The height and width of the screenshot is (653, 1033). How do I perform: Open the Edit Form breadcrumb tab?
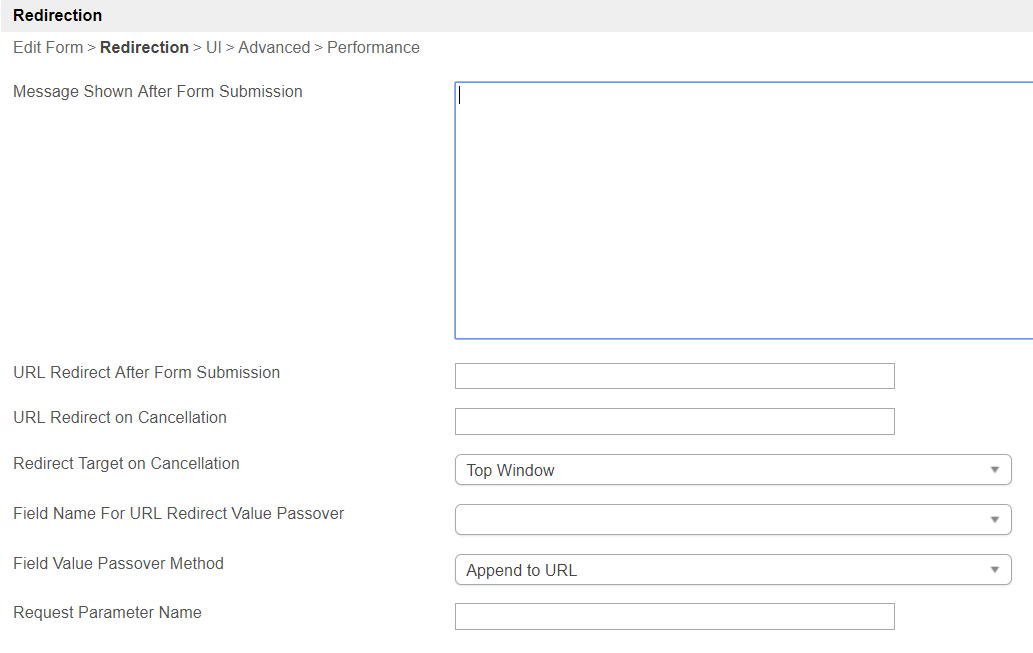48,48
